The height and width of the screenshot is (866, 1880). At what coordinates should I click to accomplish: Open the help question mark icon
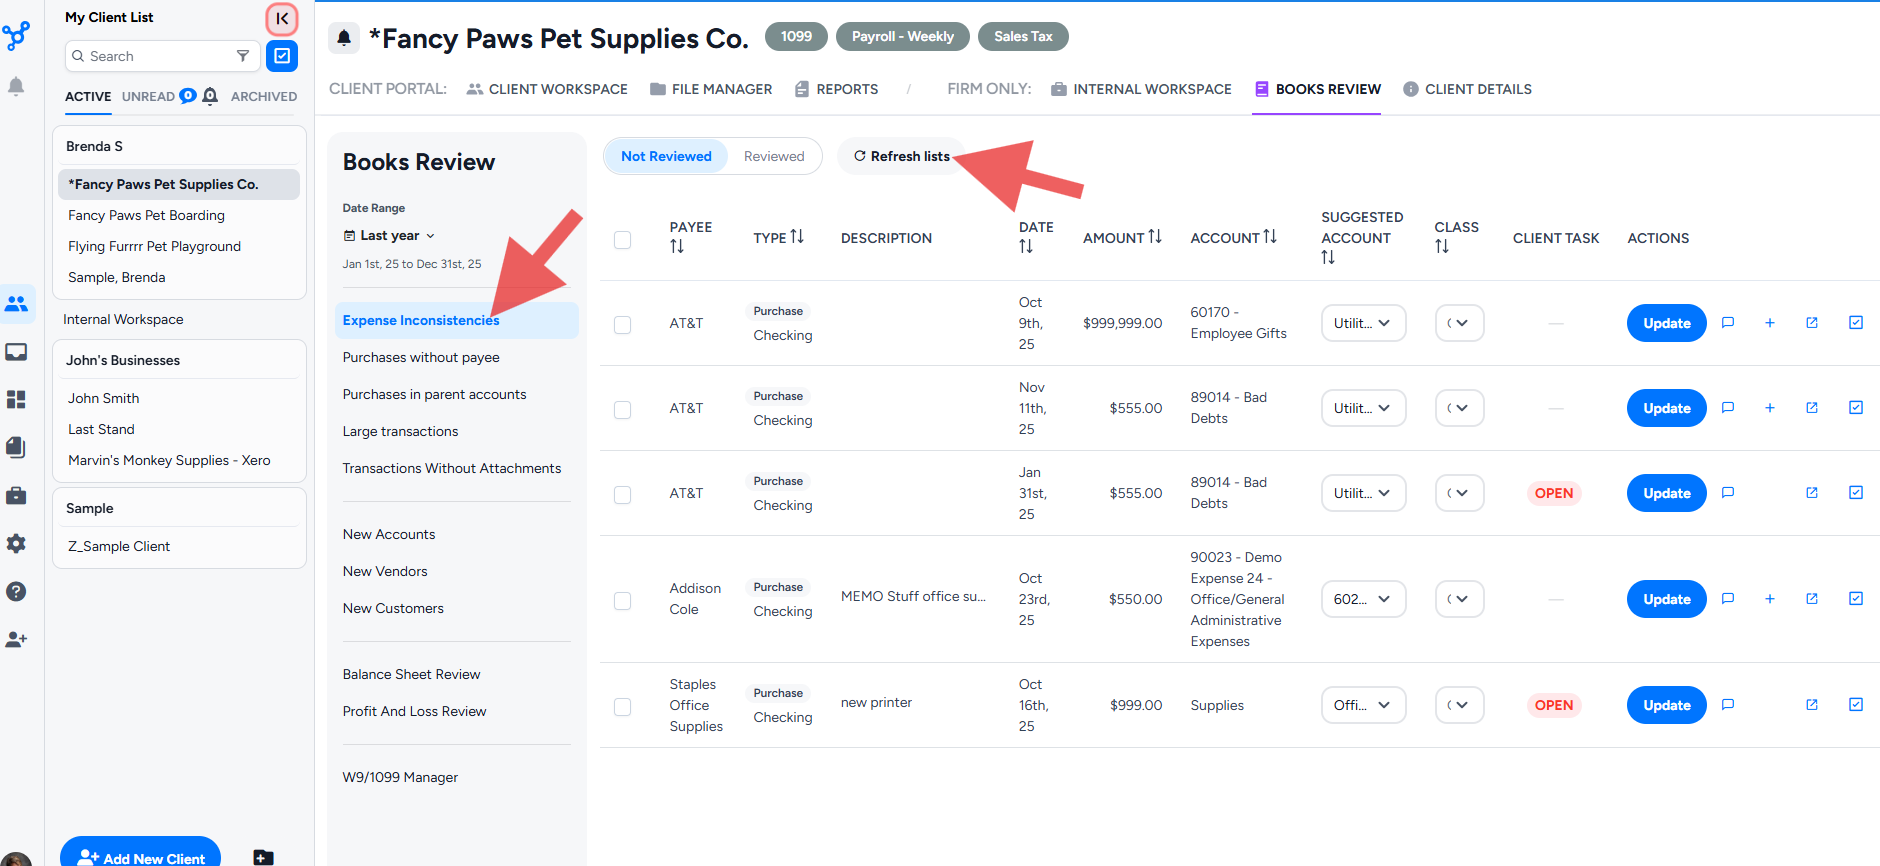16,592
